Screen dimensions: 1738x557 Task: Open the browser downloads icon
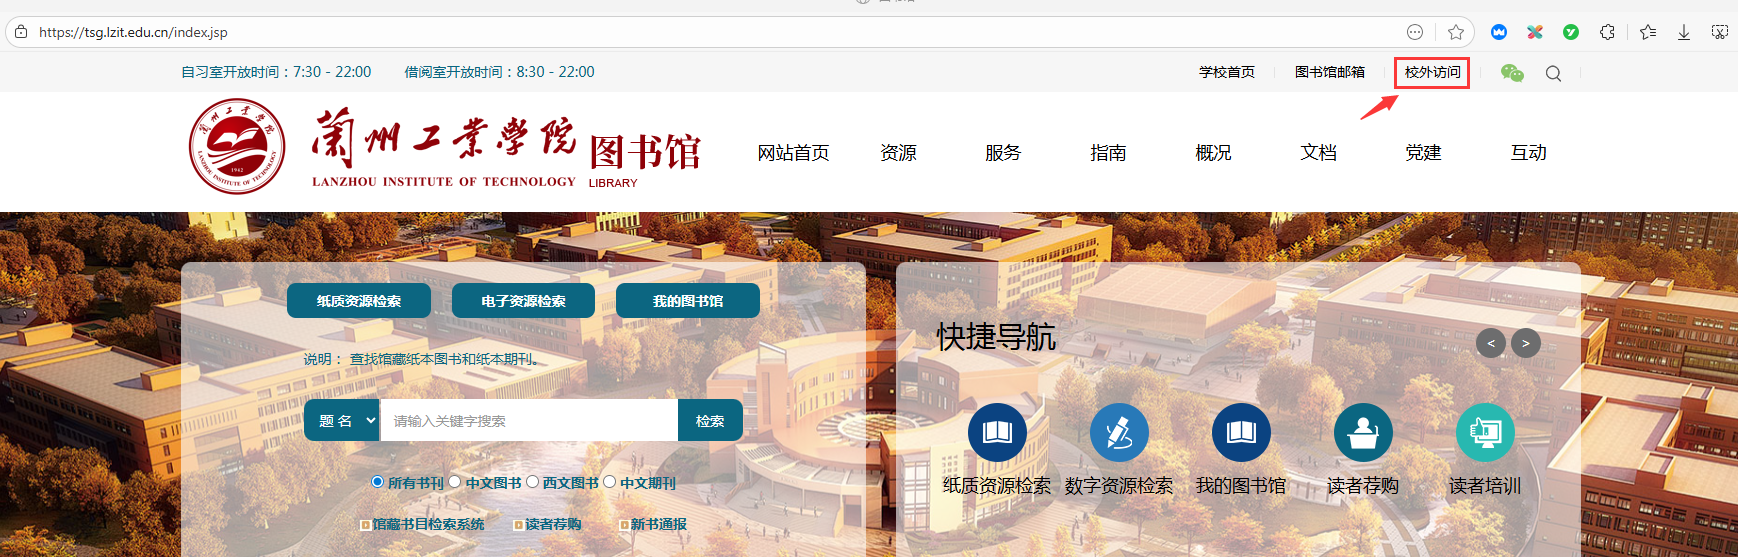[x=1684, y=32]
